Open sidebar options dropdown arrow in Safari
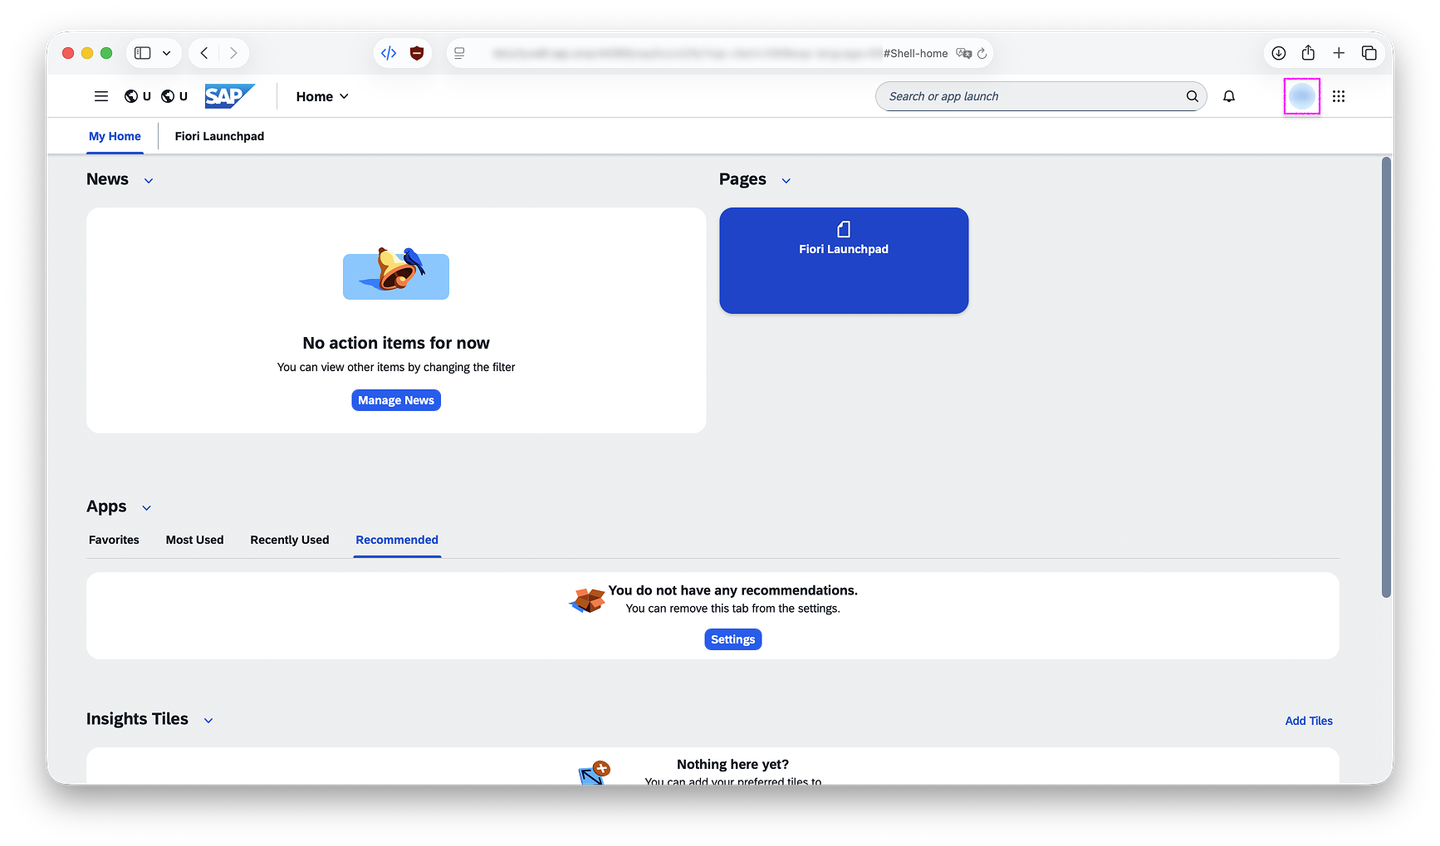The image size is (1440, 846). [x=166, y=53]
